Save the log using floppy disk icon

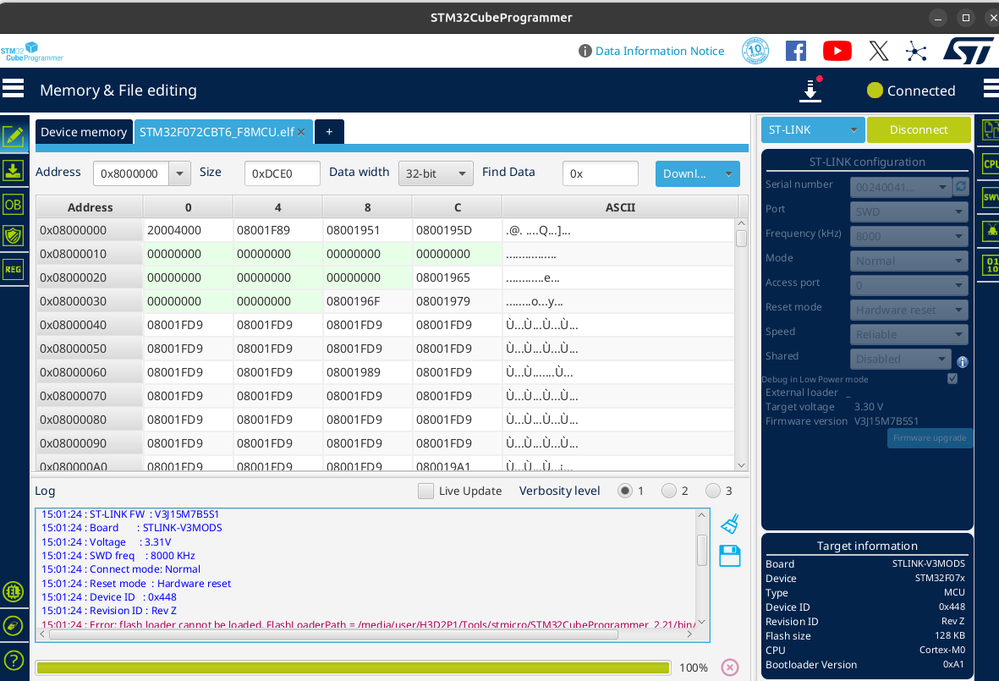click(730, 556)
